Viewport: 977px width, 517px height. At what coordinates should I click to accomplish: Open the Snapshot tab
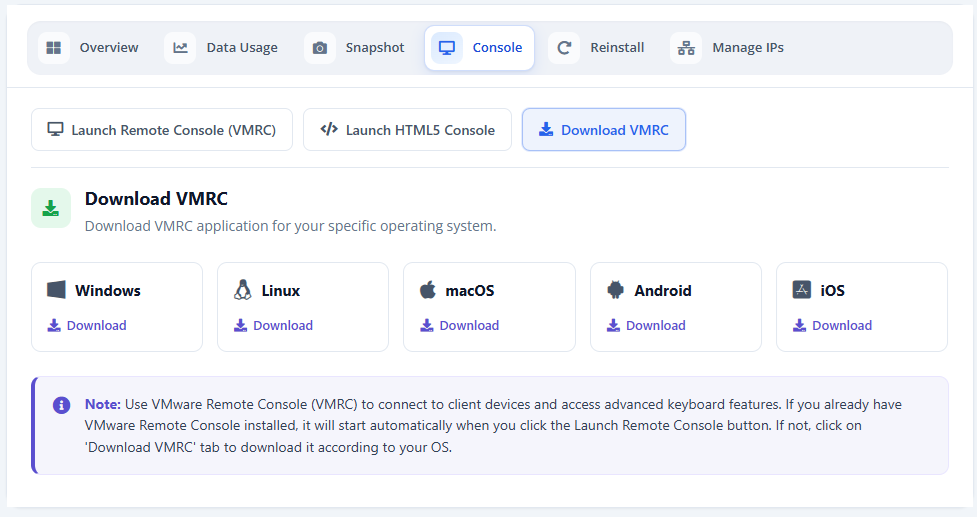(356, 48)
